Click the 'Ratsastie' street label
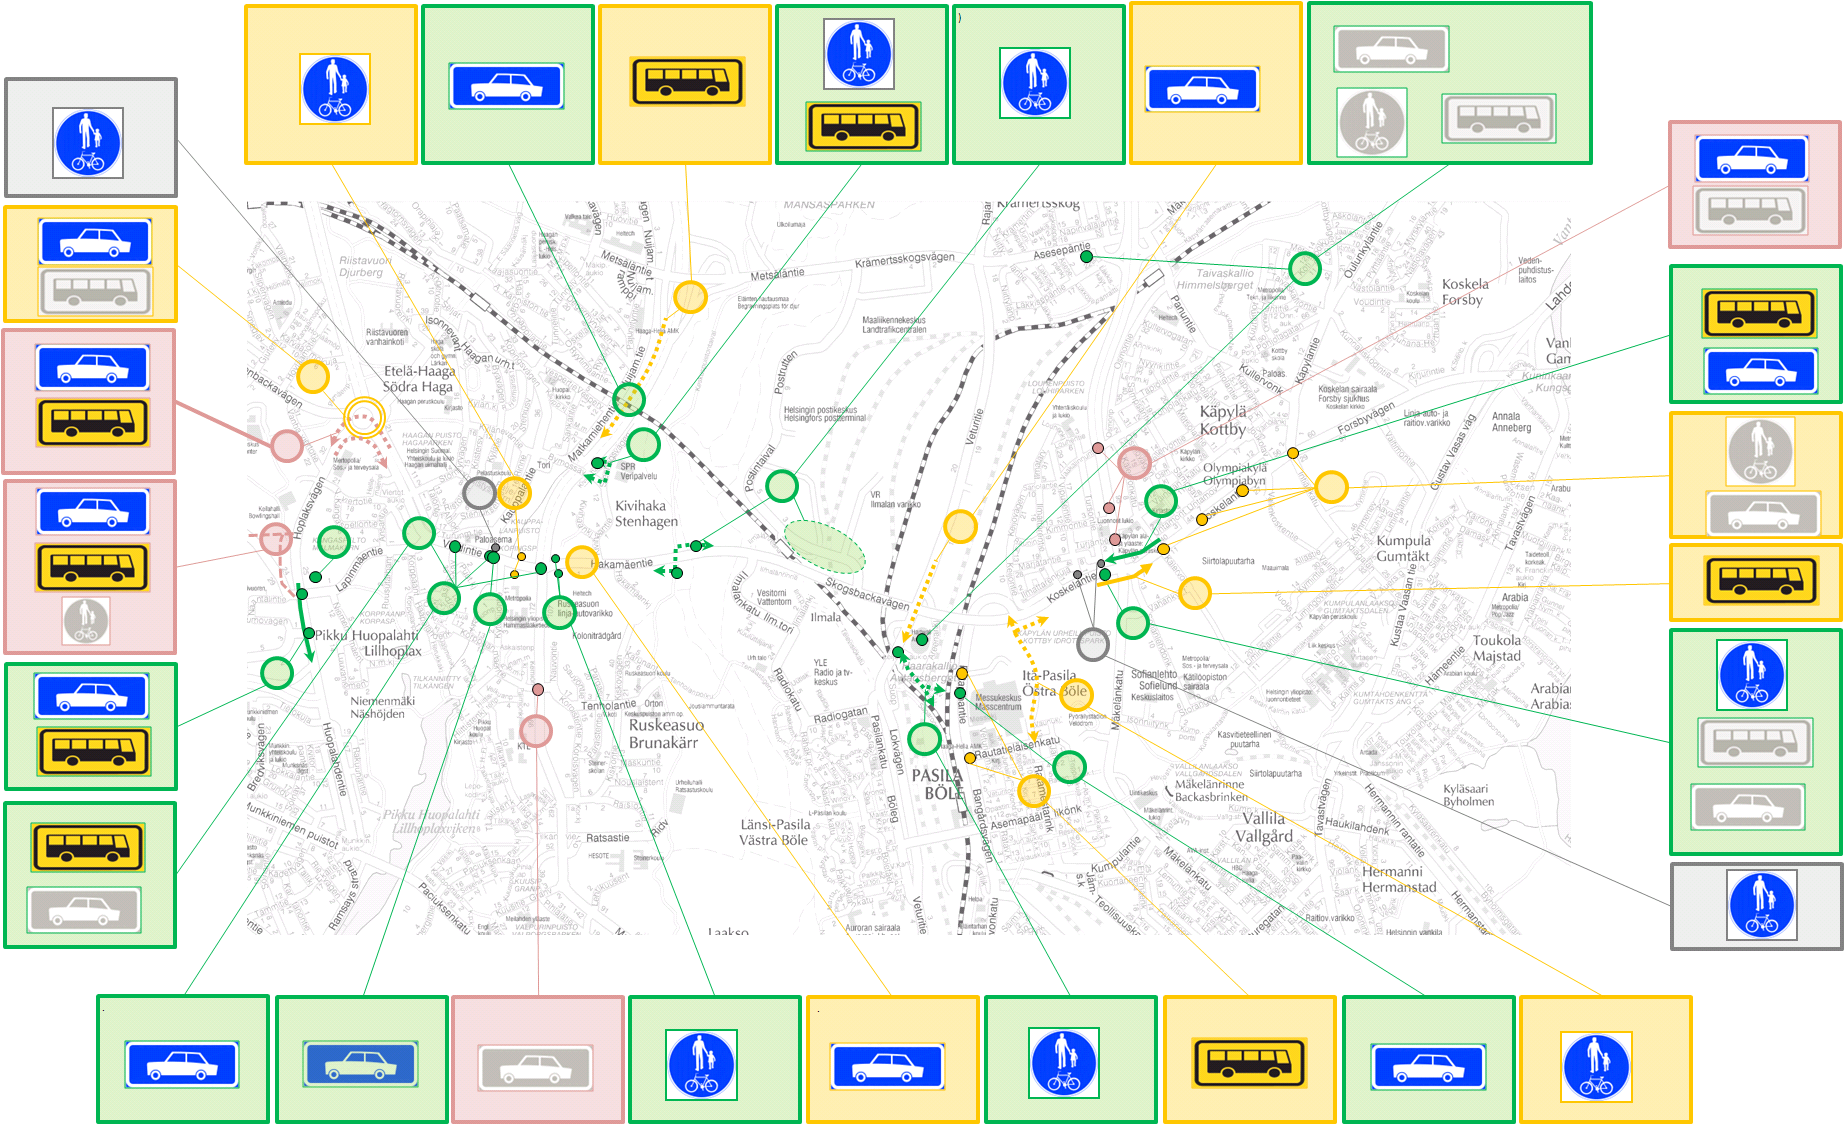 pos(608,838)
